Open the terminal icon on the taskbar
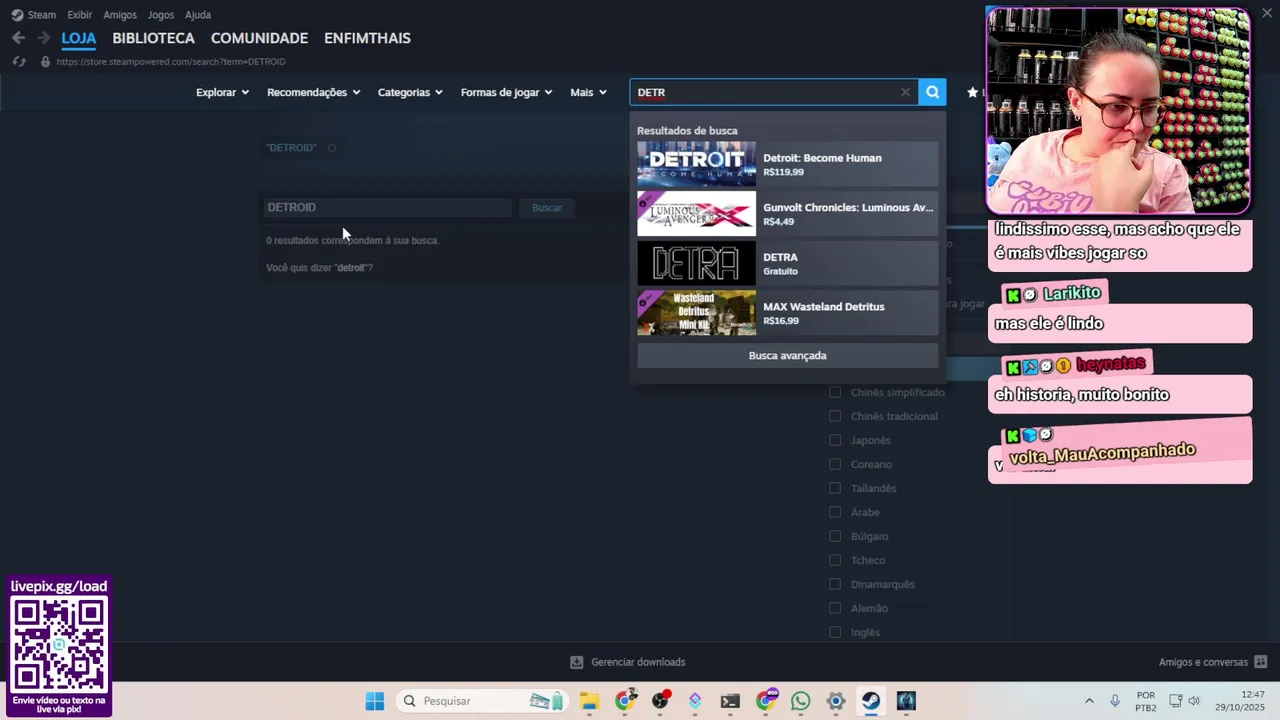This screenshot has width=1280, height=720. click(x=730, y=701)
